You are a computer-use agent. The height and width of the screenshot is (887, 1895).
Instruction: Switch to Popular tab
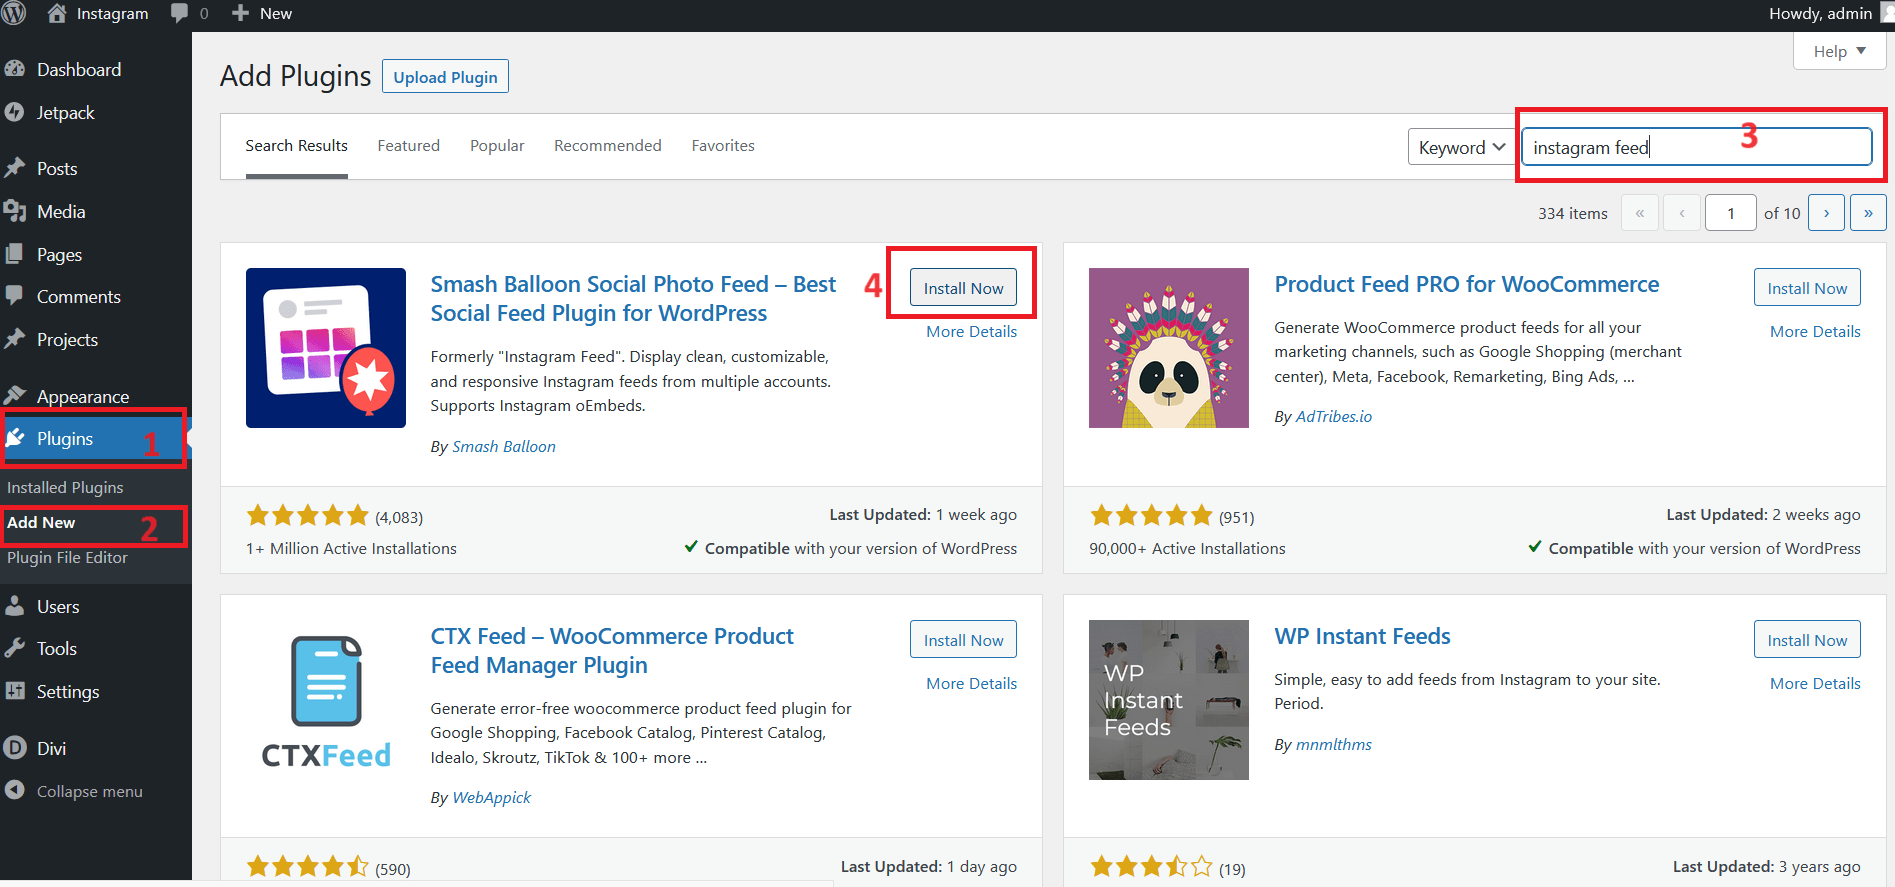pos(497,146)
